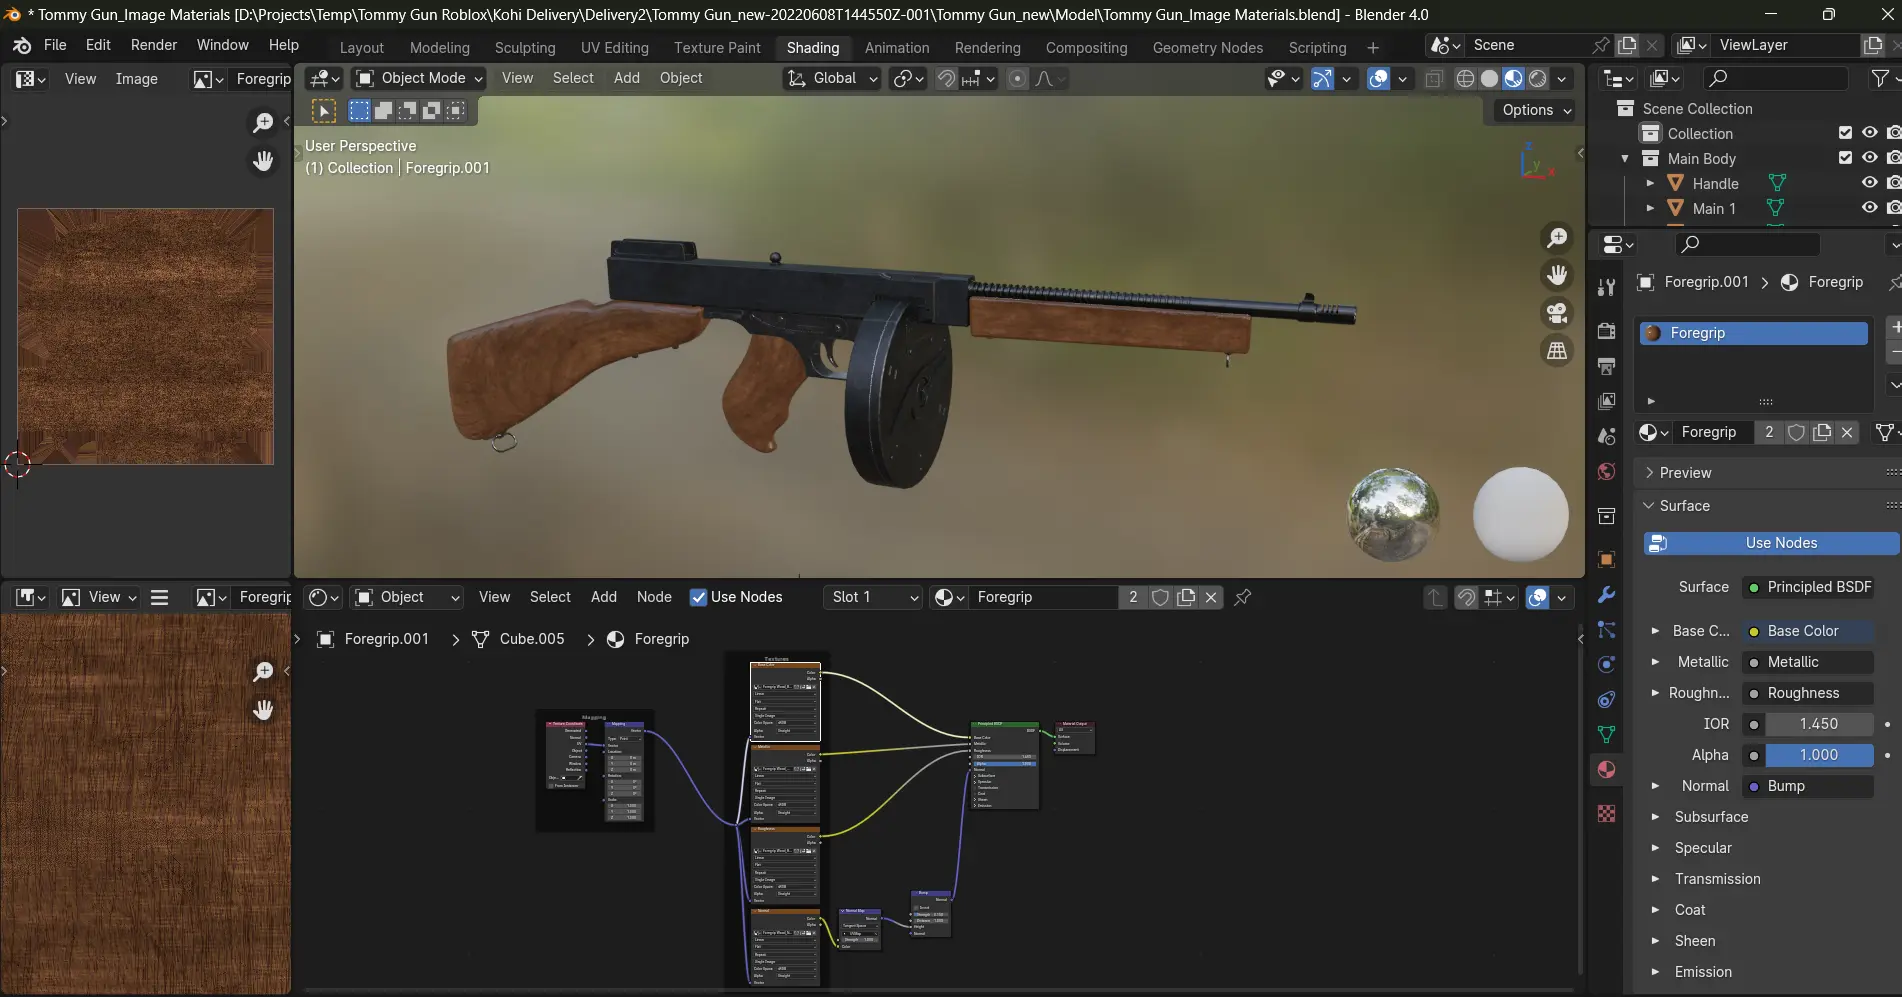Switch to orthographic view with the grid icon
The image size is (1902, 997).
(x=1557, y=351)
